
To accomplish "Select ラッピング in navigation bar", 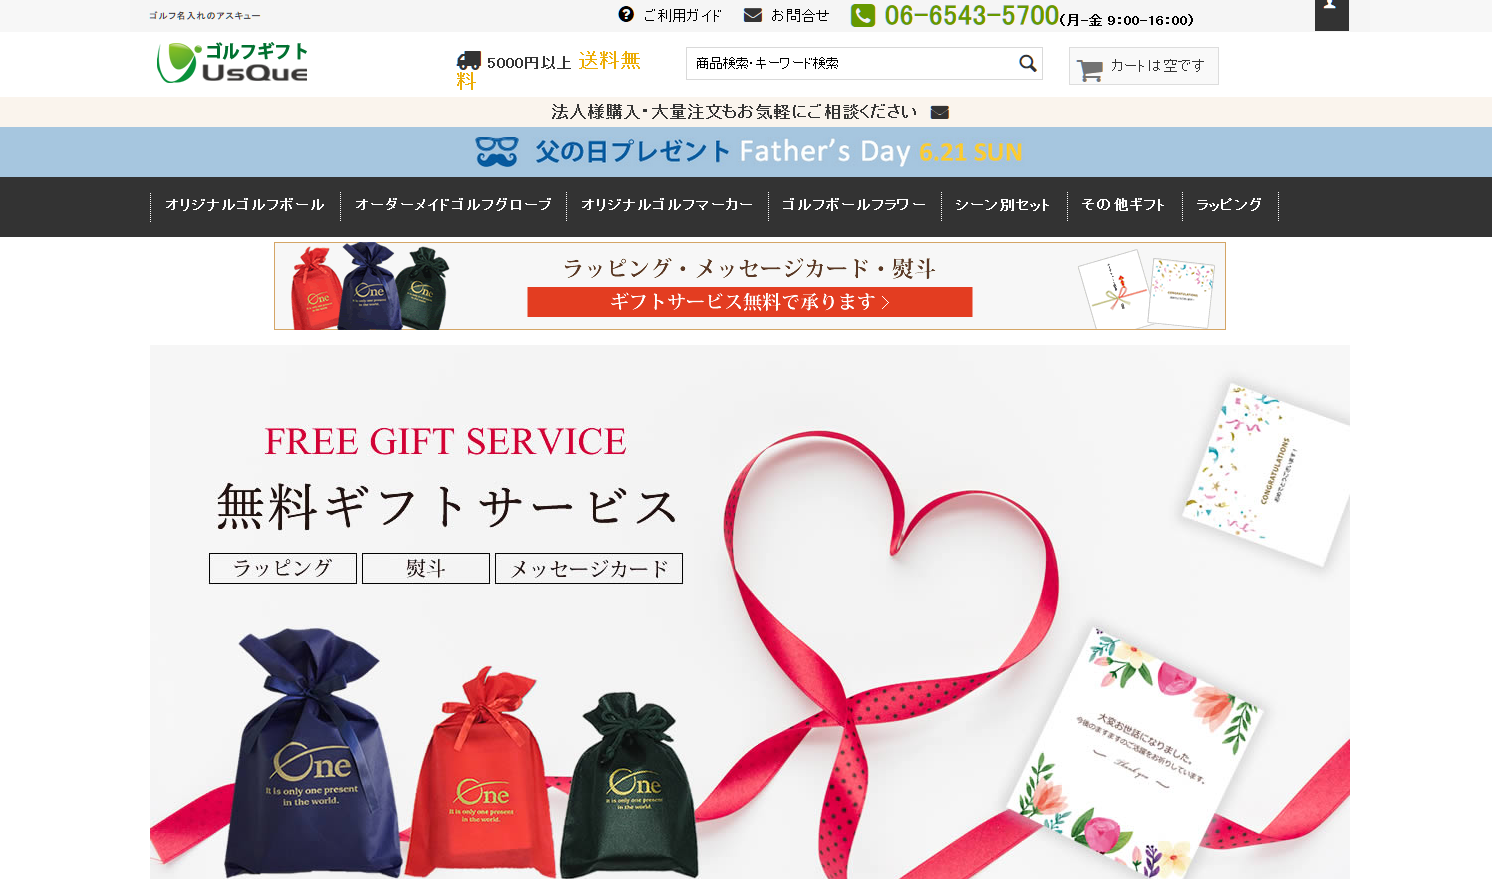I will 1229,205.
